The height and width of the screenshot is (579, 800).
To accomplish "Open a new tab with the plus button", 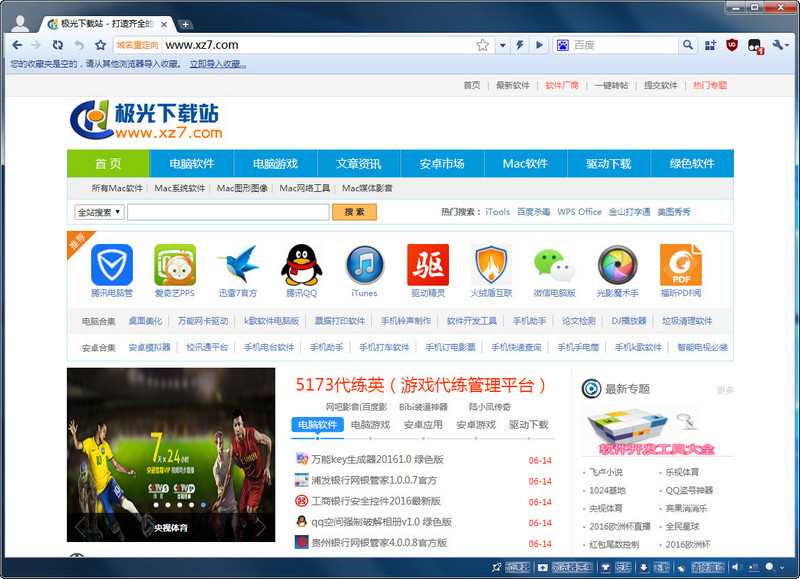I will click(185, 24).
